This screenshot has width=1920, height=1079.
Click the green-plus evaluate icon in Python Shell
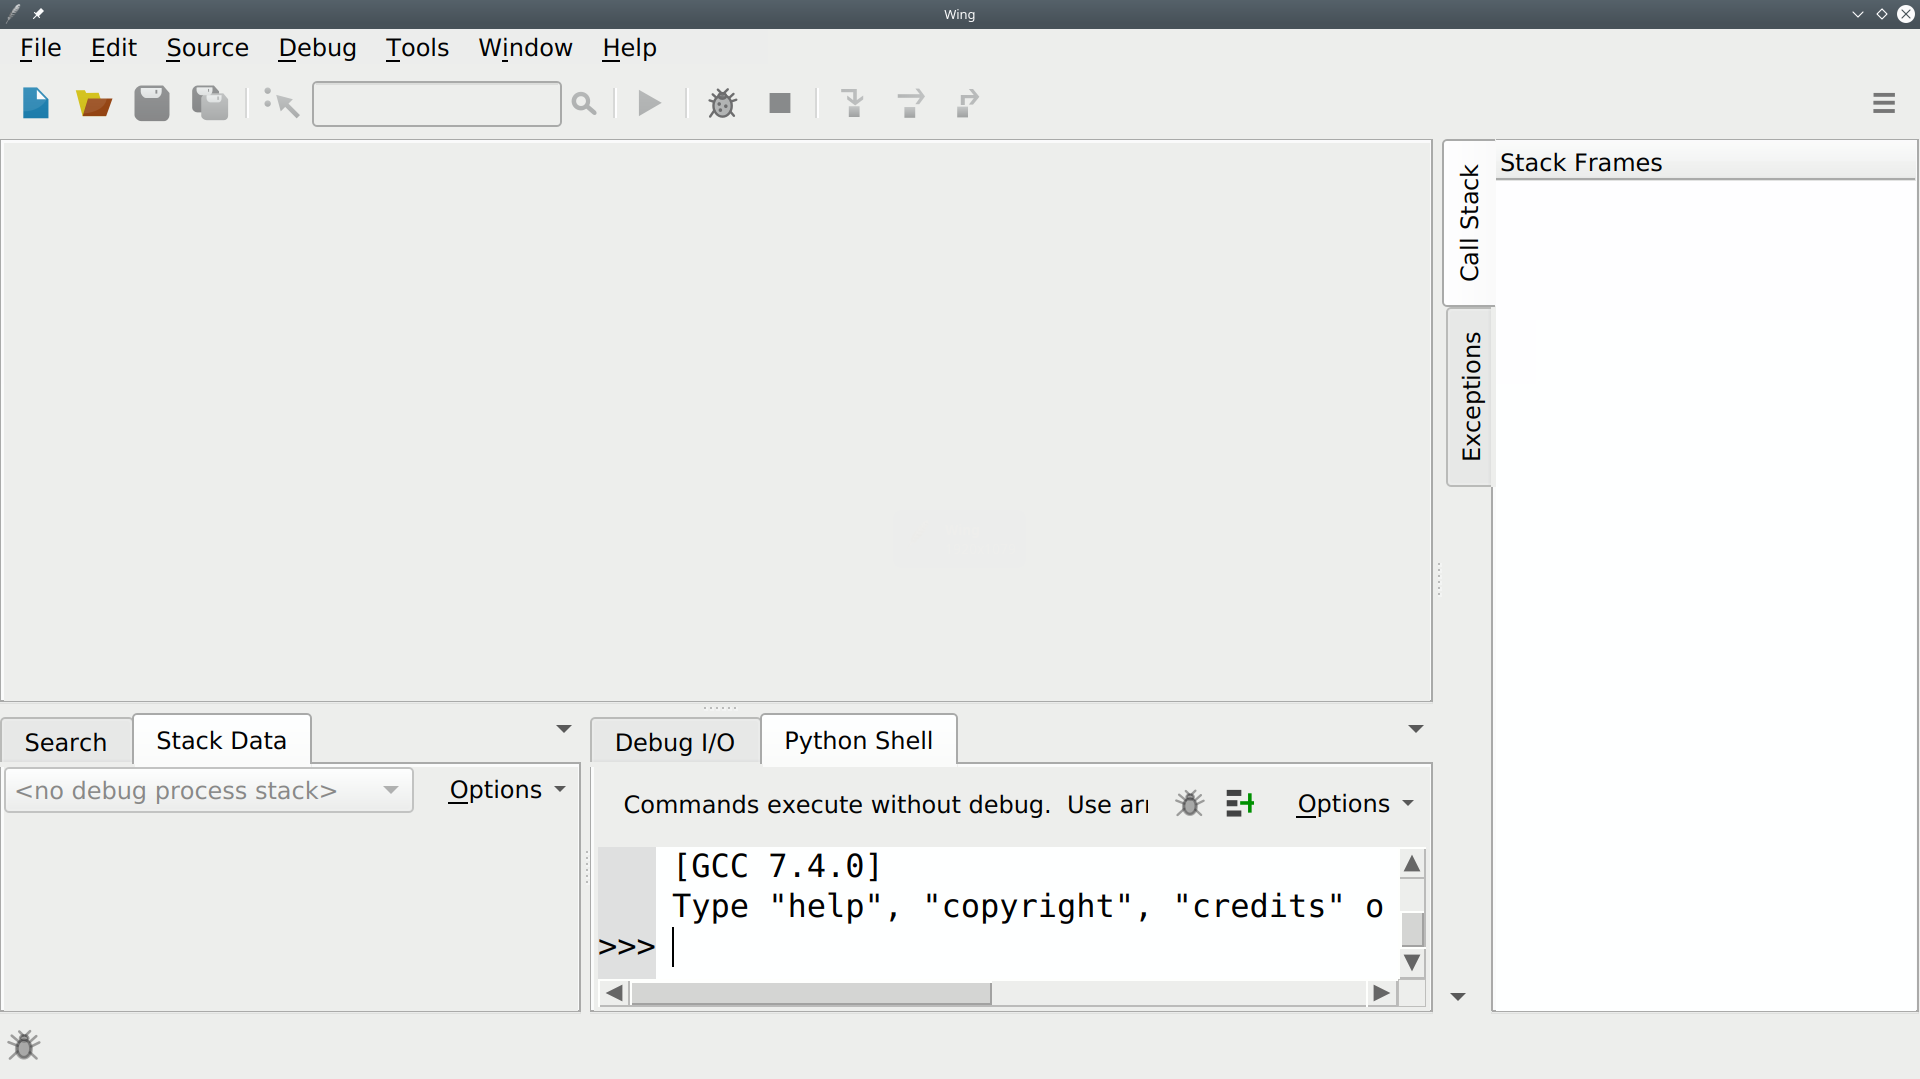click(x=1240, y=803)
